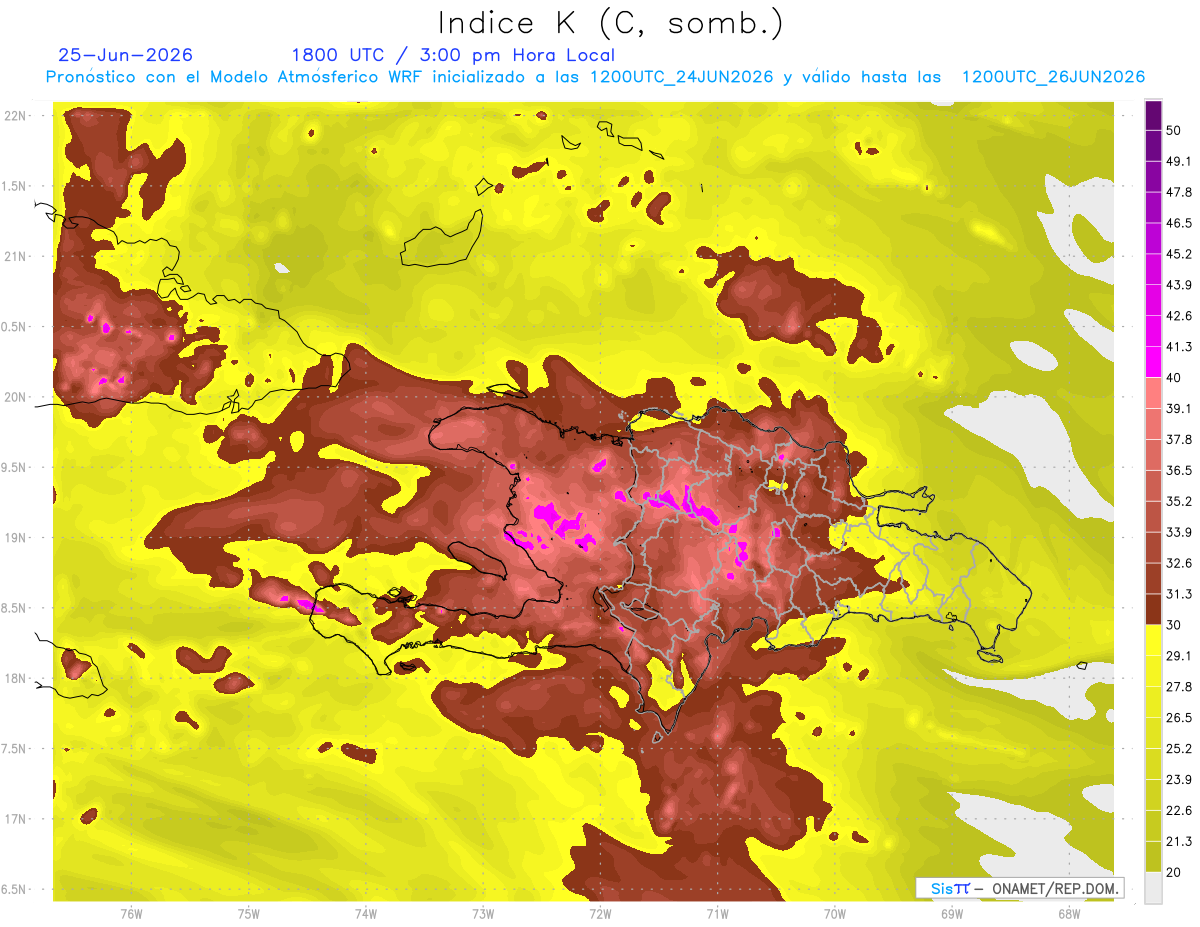Click the colorbar value "46.5"
Viewport: 1200px width, 927px height.
[x=1179, y=223]
